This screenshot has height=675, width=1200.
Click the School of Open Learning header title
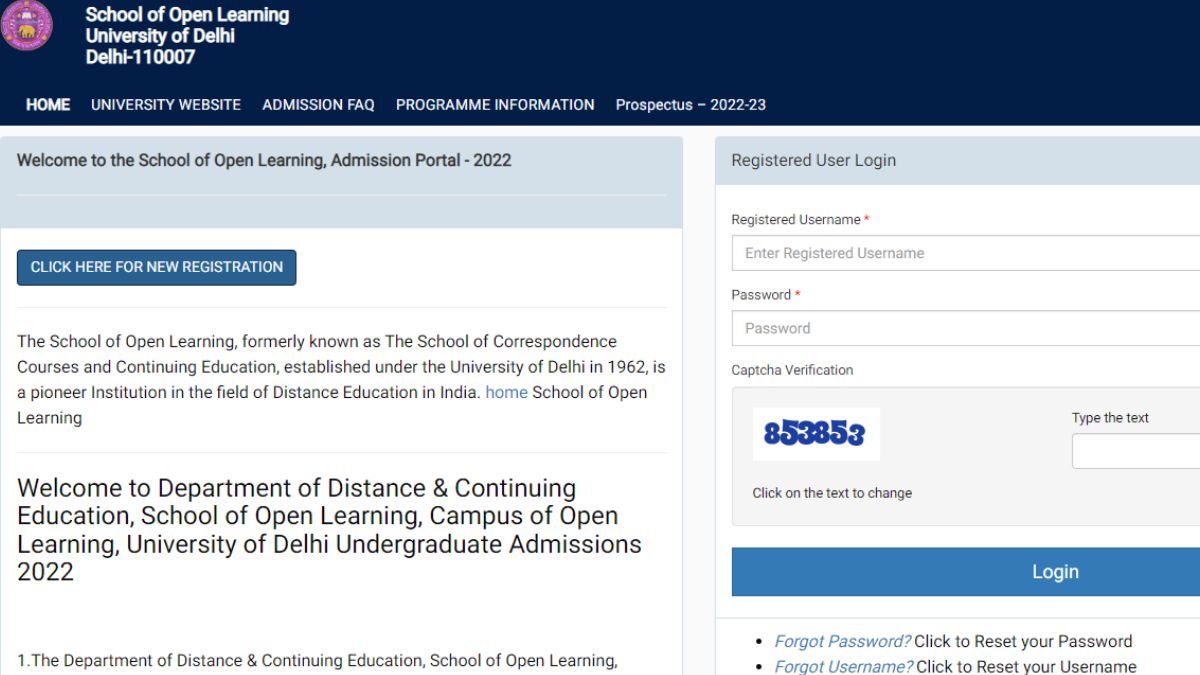click(187, 15)
